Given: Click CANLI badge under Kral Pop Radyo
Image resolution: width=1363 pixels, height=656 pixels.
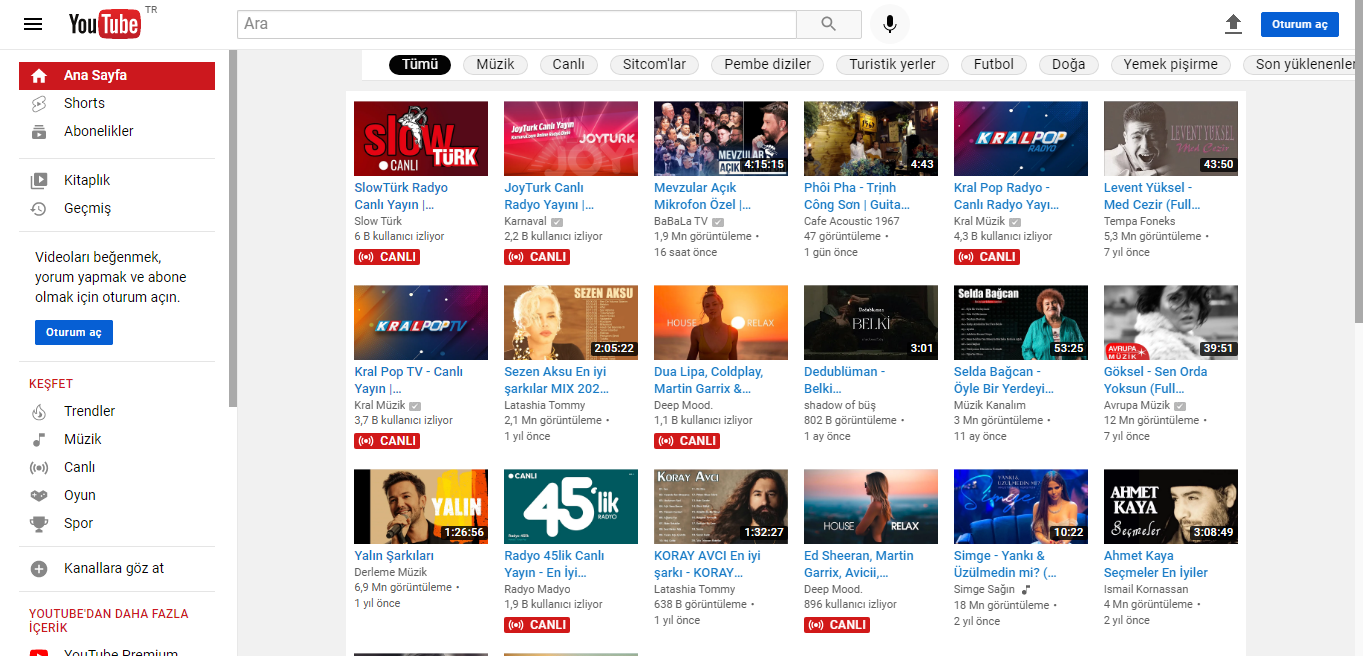Looking at the screenshot, I should pos(987,257).
